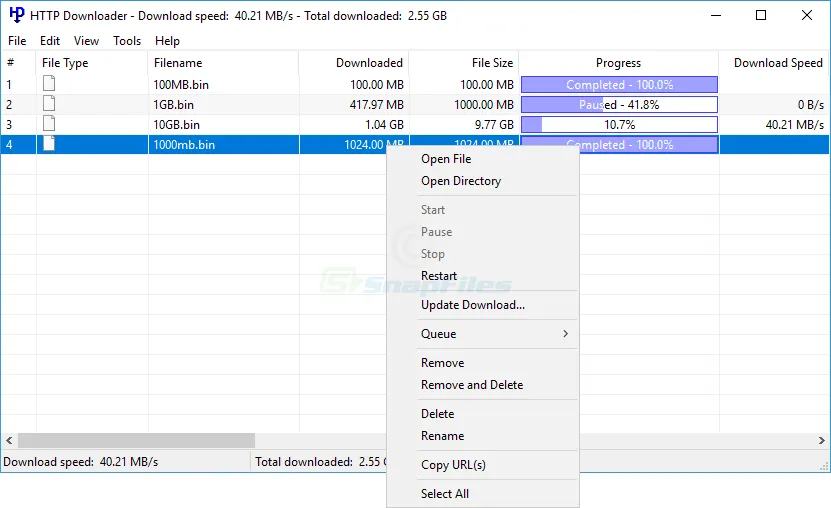This screenshot has height=508, width=831.
Task: Choose Open Directory from context menu
Action: coord(482,181)
